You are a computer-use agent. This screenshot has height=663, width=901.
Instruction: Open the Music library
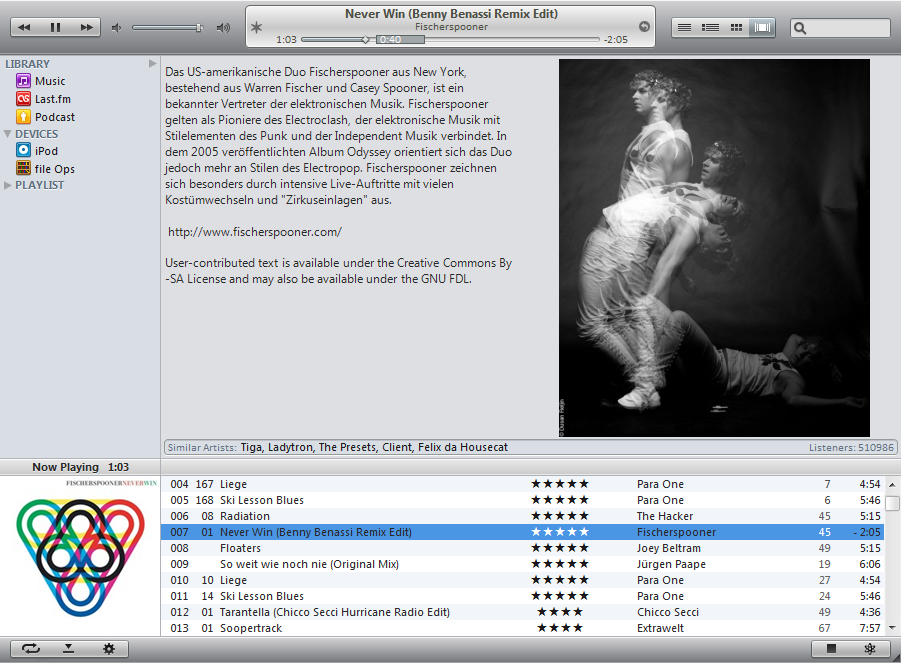tap(50, 81)
